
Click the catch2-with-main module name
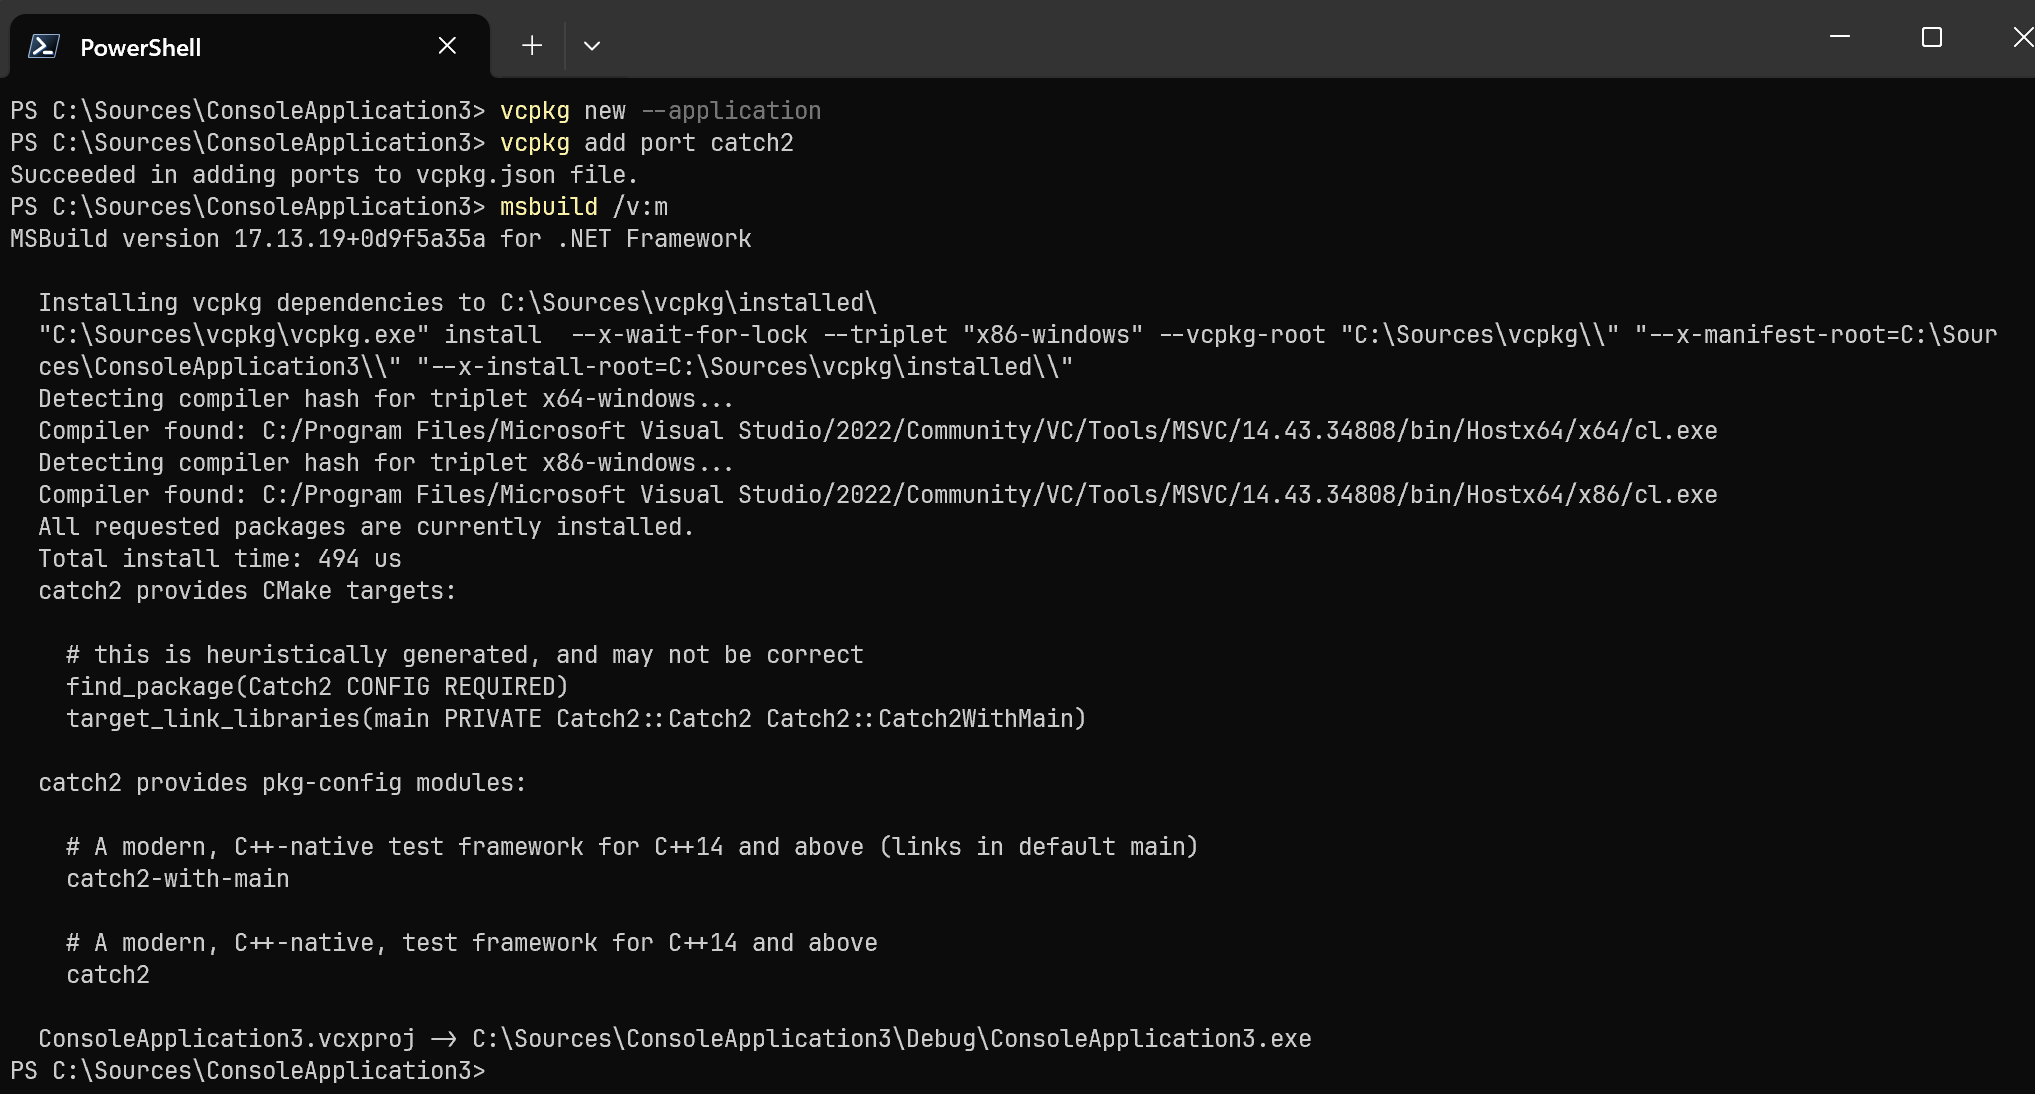point(178,879)
